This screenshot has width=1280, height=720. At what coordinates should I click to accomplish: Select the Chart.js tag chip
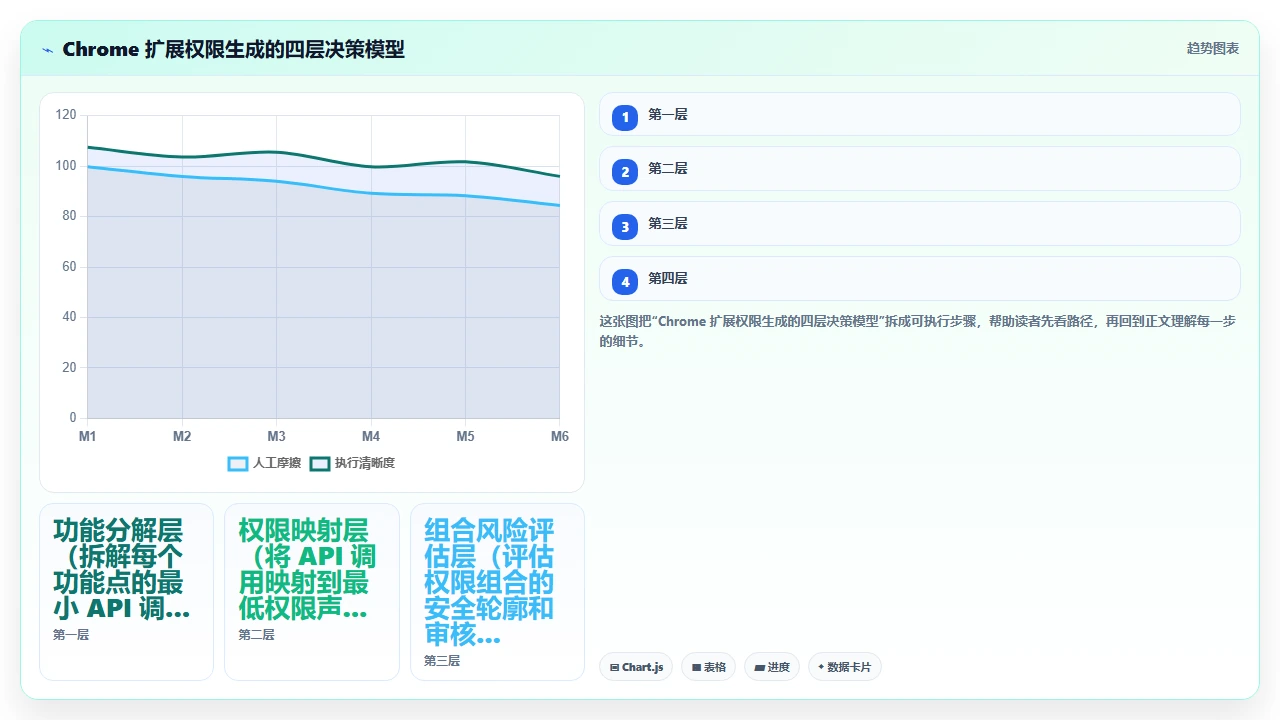click(636, 667)
